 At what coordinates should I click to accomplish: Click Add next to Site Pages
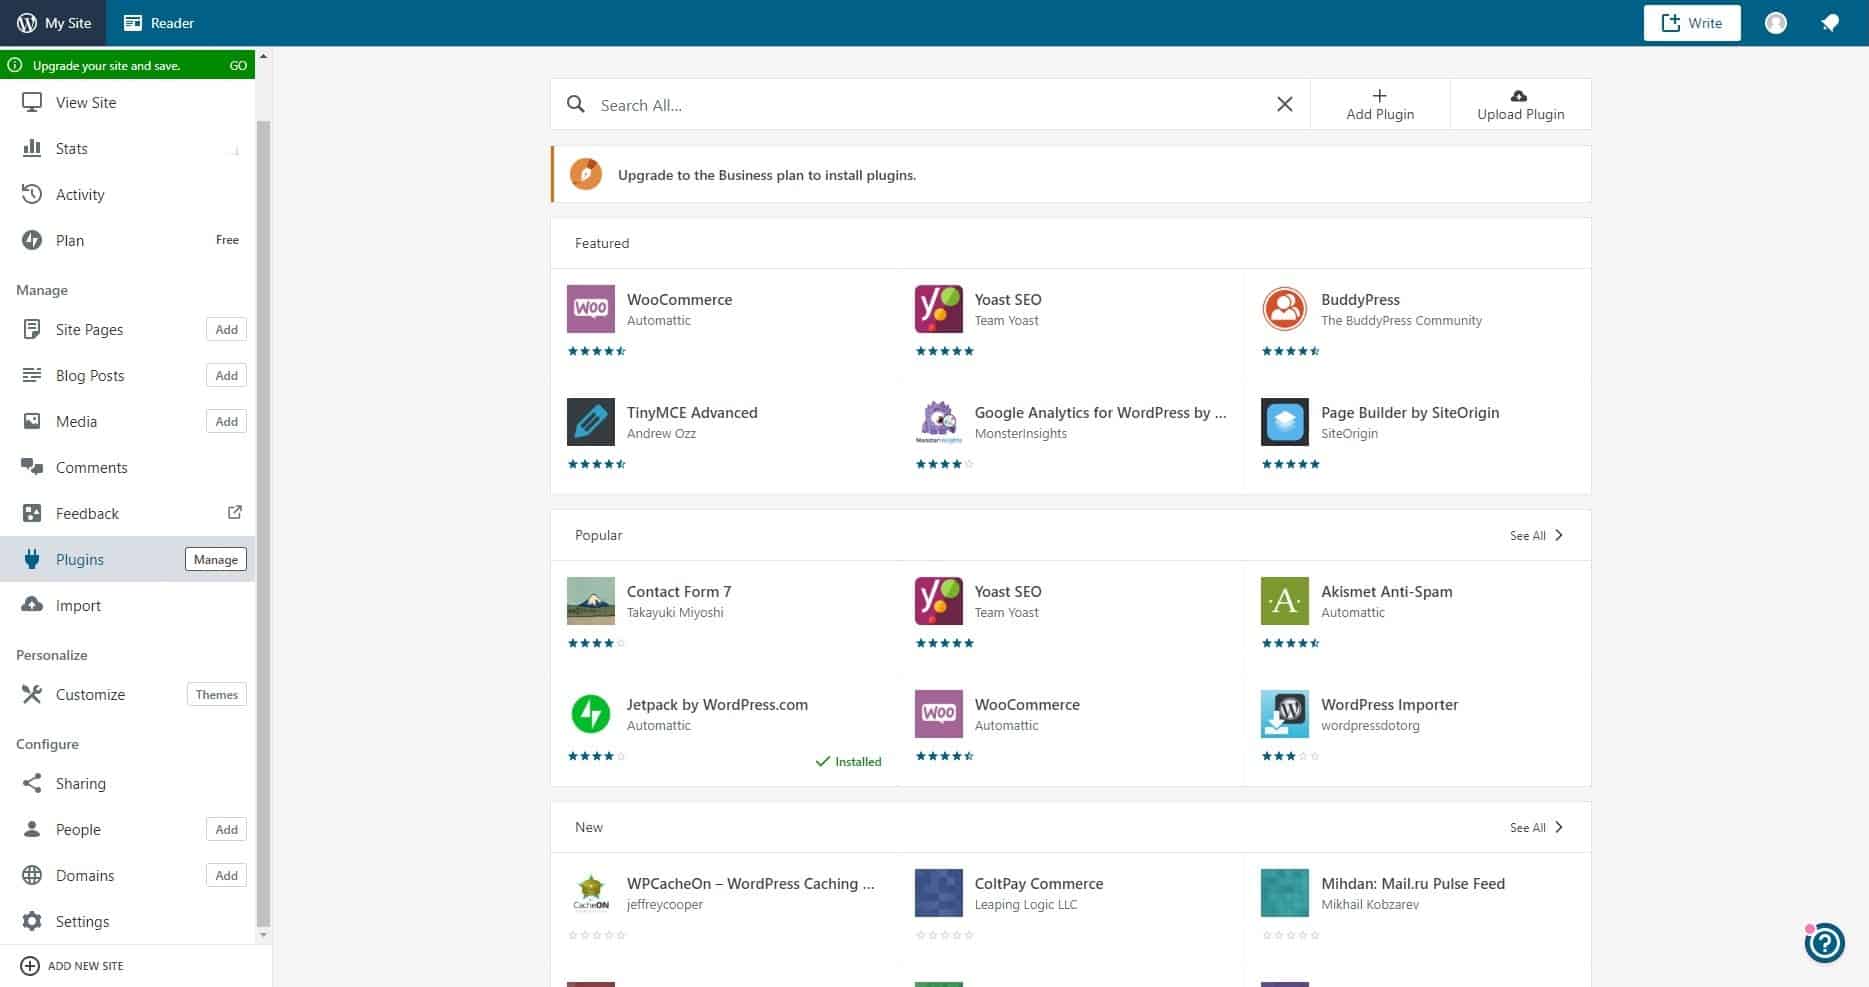[x=227, y=330]
